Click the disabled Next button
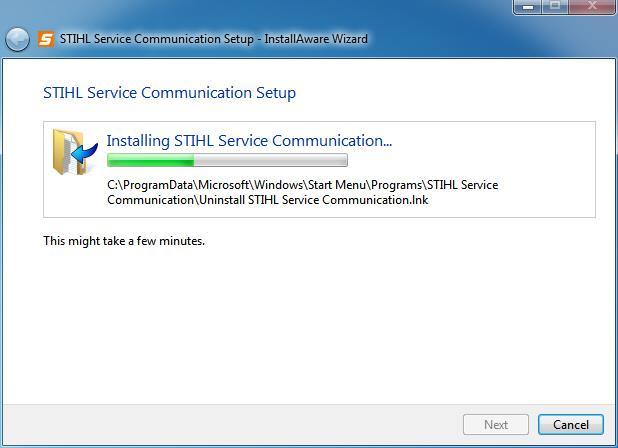Viewport: 618px width, 448px height. 496,424
